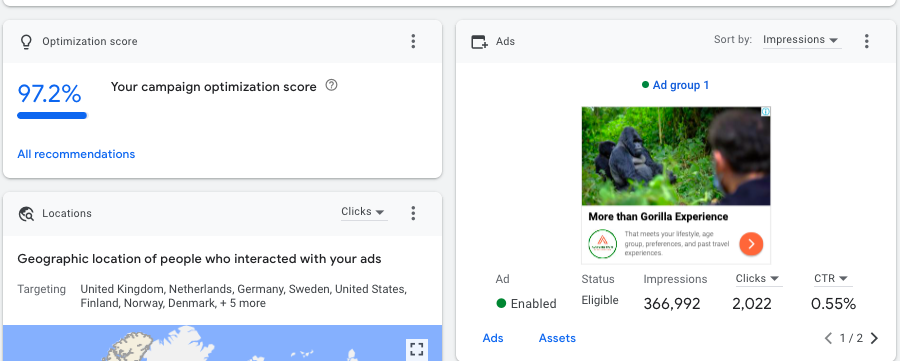The height and width of the screenshot is (361, 900).
Task: Click the Ads card window-plus icon
Action: pyautogui.click(x=479, y=42)
